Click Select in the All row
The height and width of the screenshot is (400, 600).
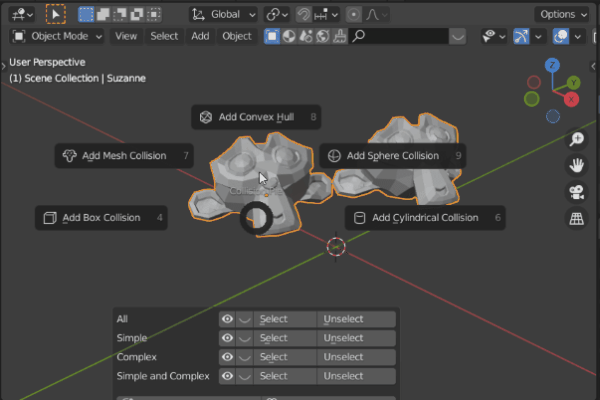point(285,319)
